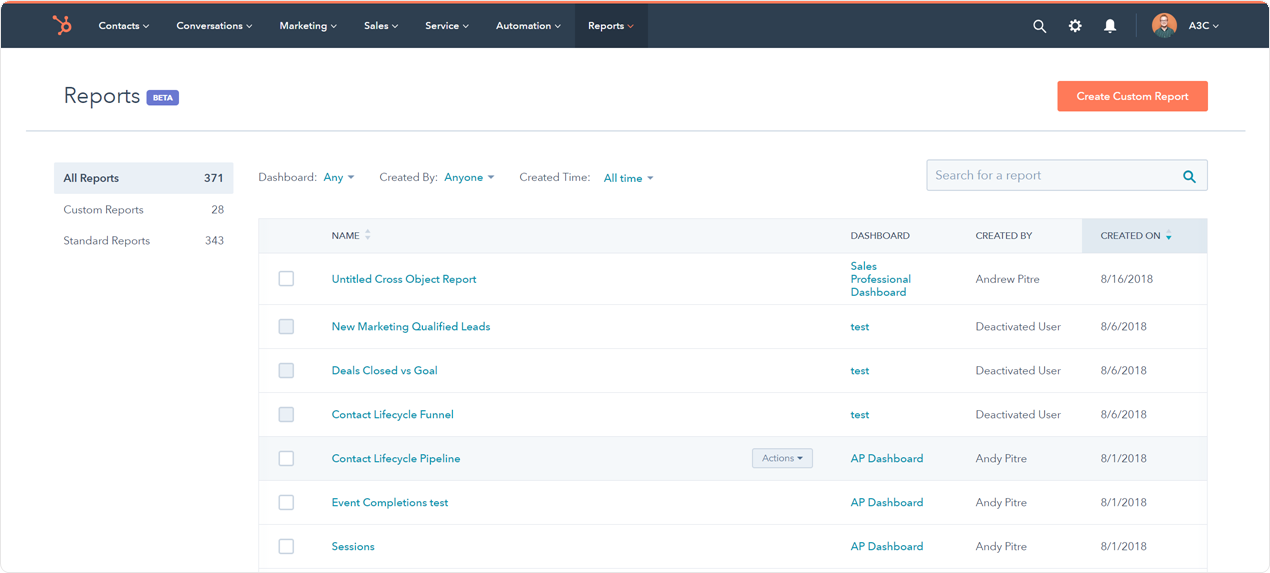Click the magnifier icon in report search box
Image resolution: width=1270 pixels, height=573 pixels.
click(1190, 176)
